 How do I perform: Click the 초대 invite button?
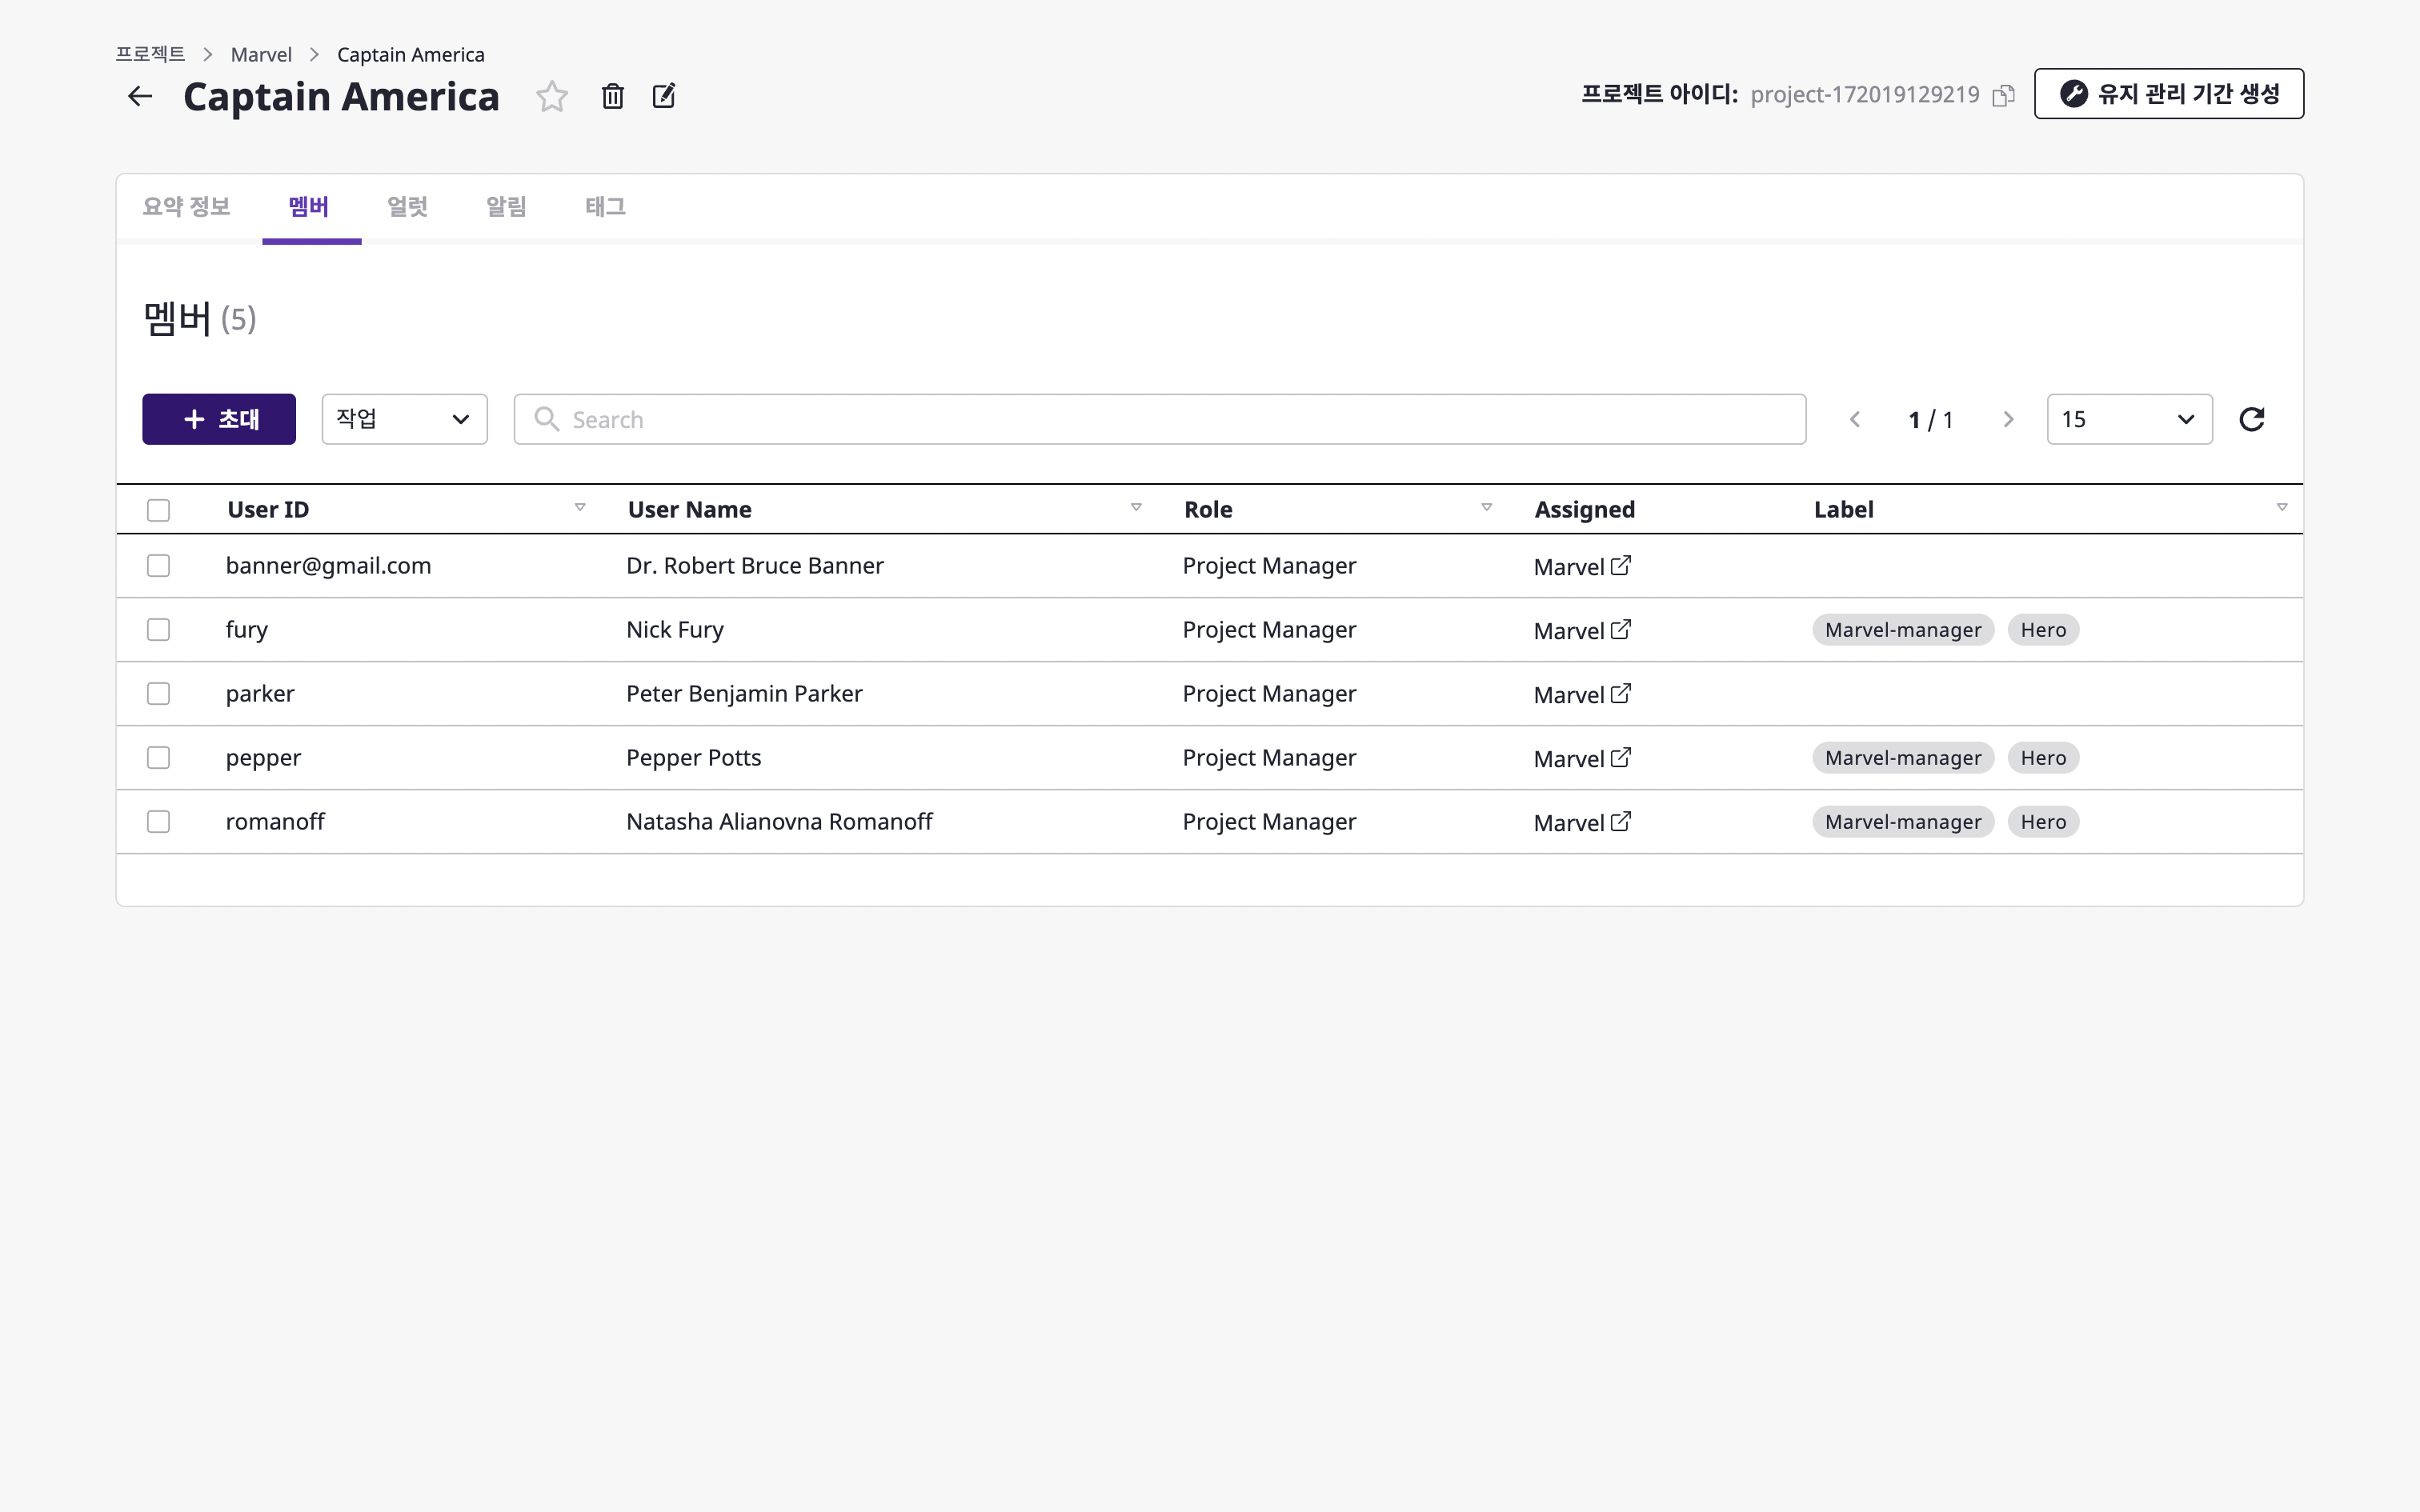219,419
